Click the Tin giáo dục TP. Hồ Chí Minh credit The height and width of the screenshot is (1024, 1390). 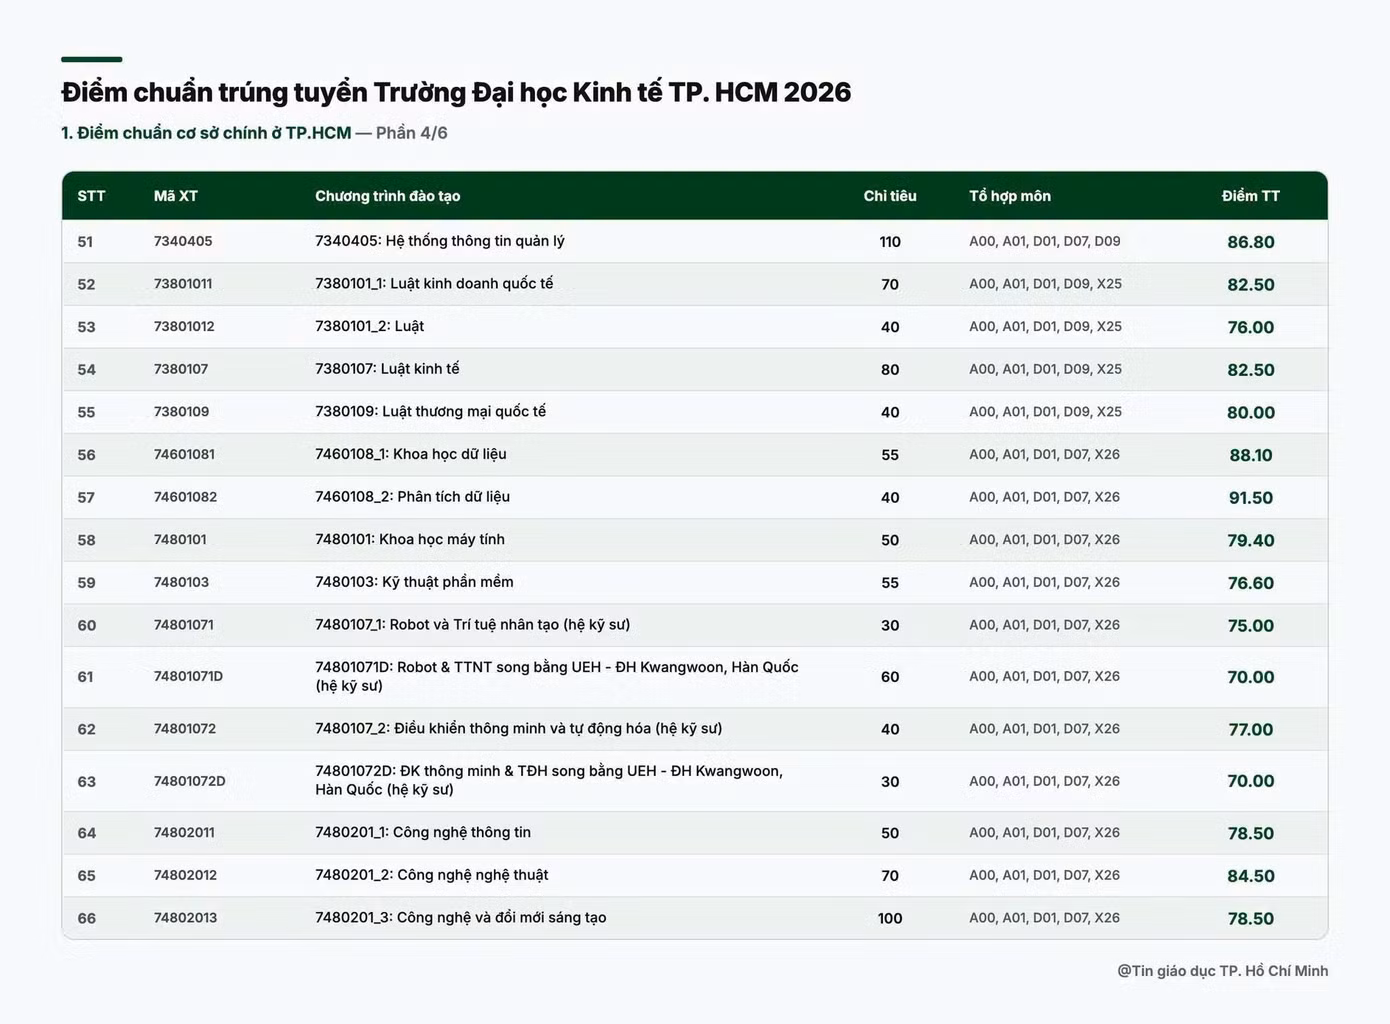click(x=1223, y=971)
